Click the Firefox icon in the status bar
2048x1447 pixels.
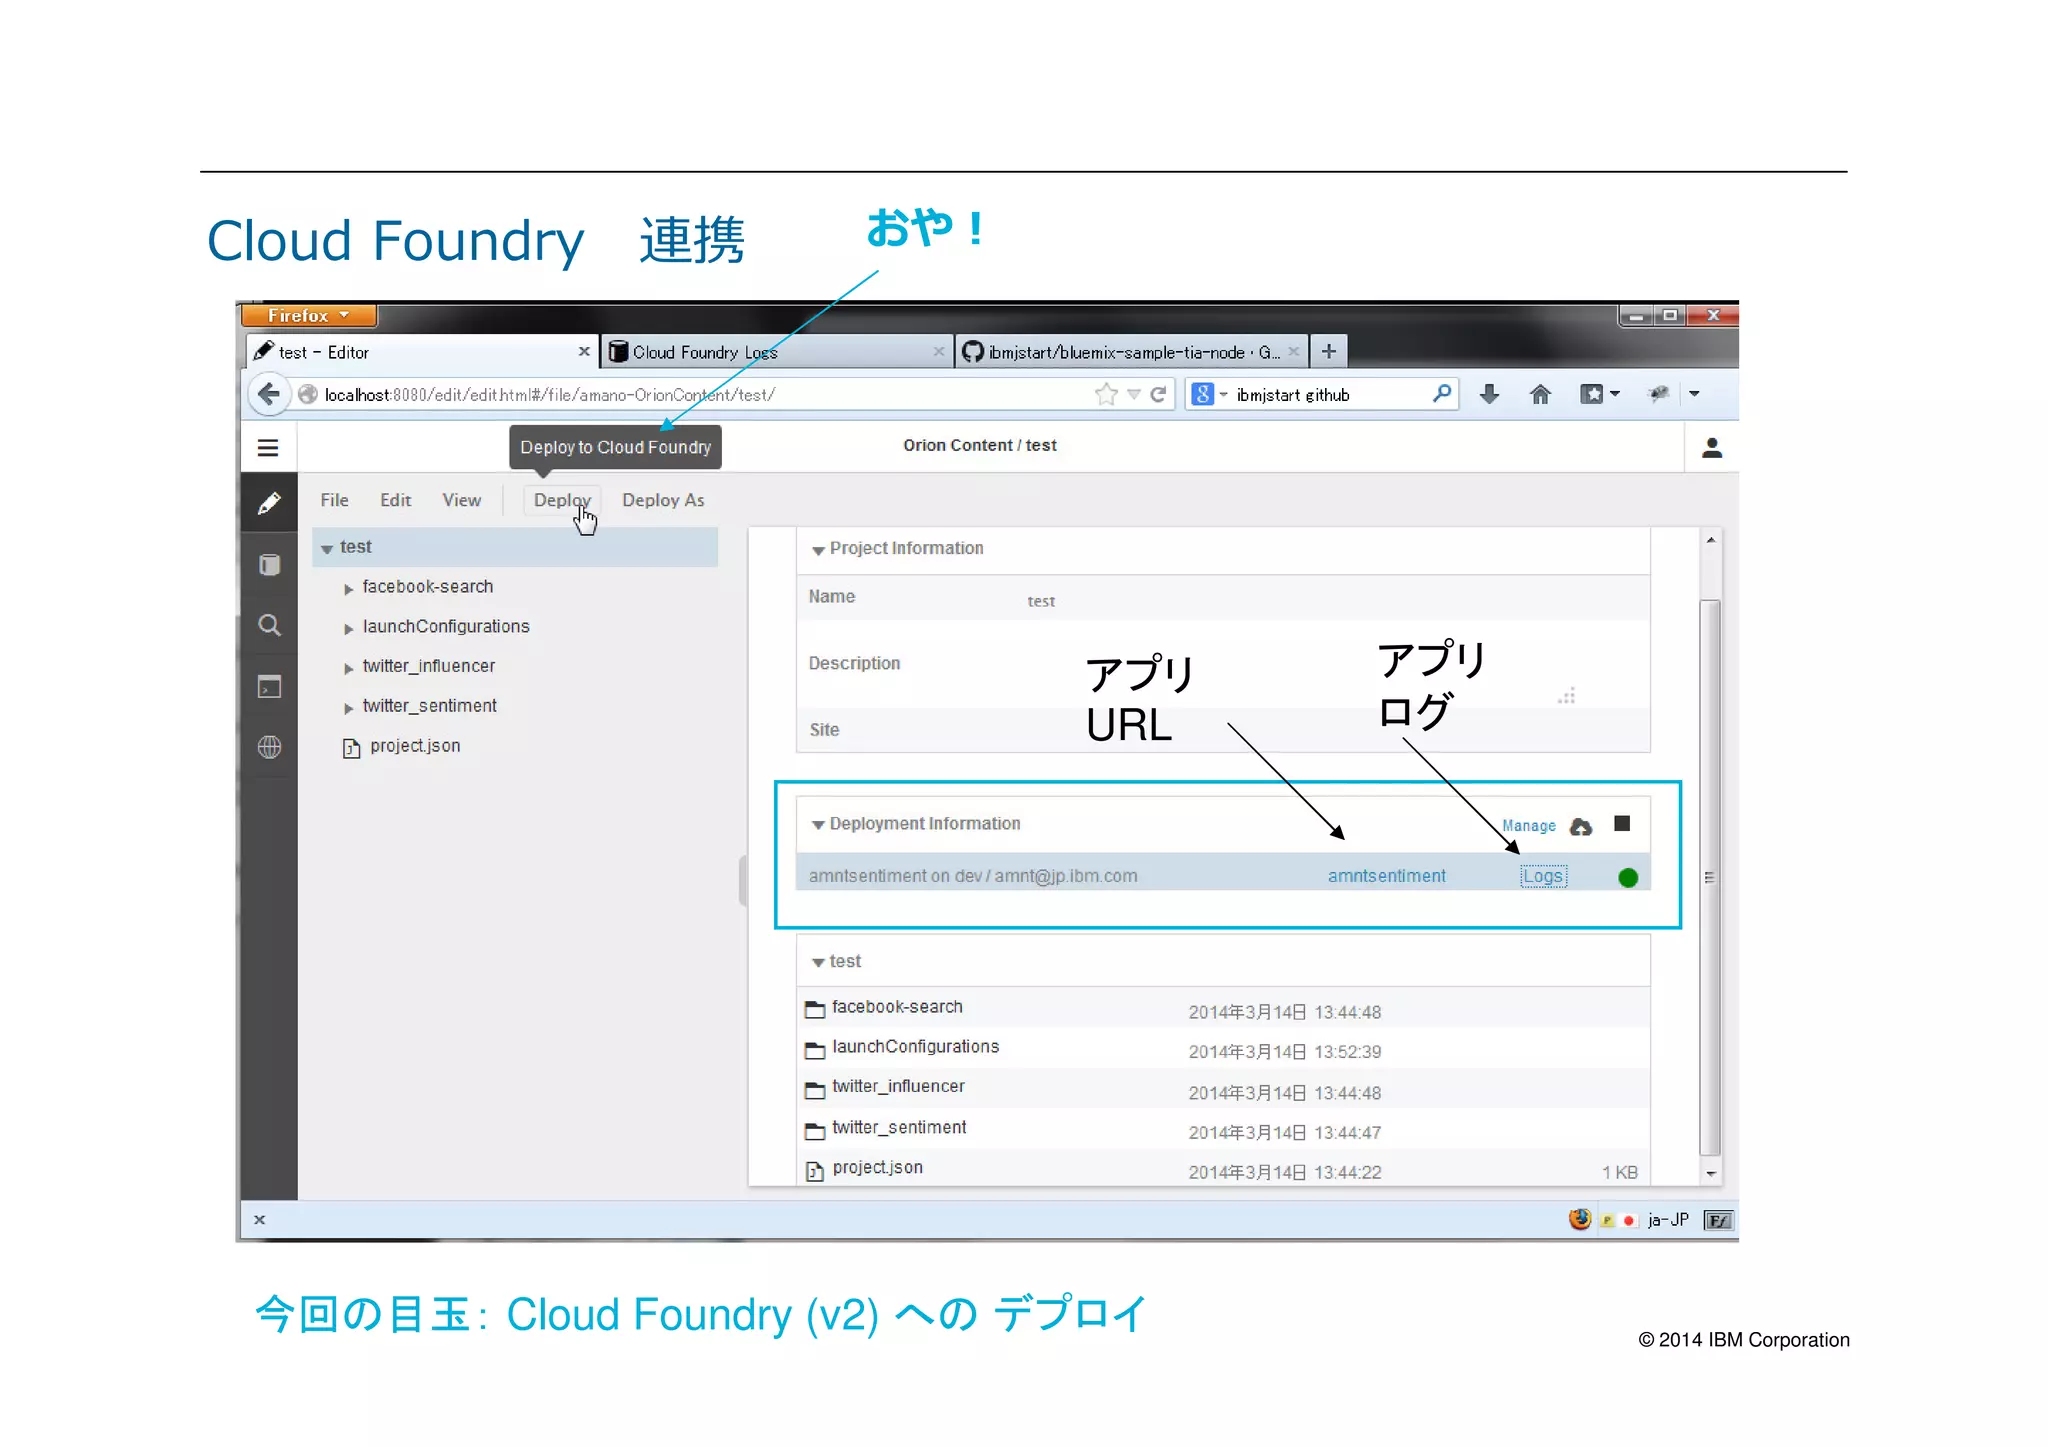[x=1579, y=1219]
